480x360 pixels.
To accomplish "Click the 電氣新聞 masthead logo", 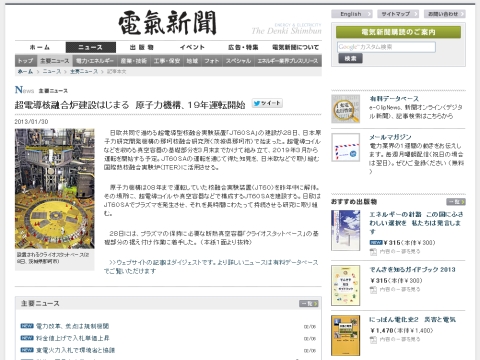I will click(x=168, y=23).
